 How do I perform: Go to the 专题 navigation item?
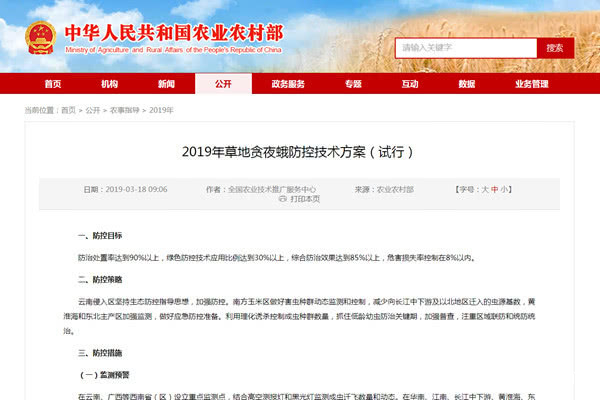(353, 84)
